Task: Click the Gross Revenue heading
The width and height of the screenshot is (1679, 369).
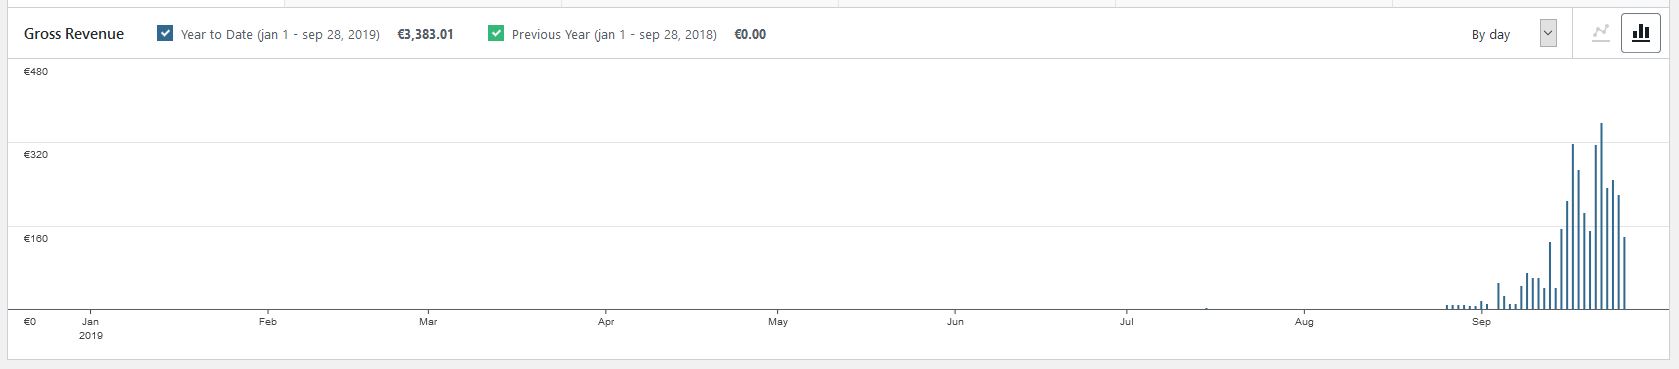Action: click(x=74, y=34)
